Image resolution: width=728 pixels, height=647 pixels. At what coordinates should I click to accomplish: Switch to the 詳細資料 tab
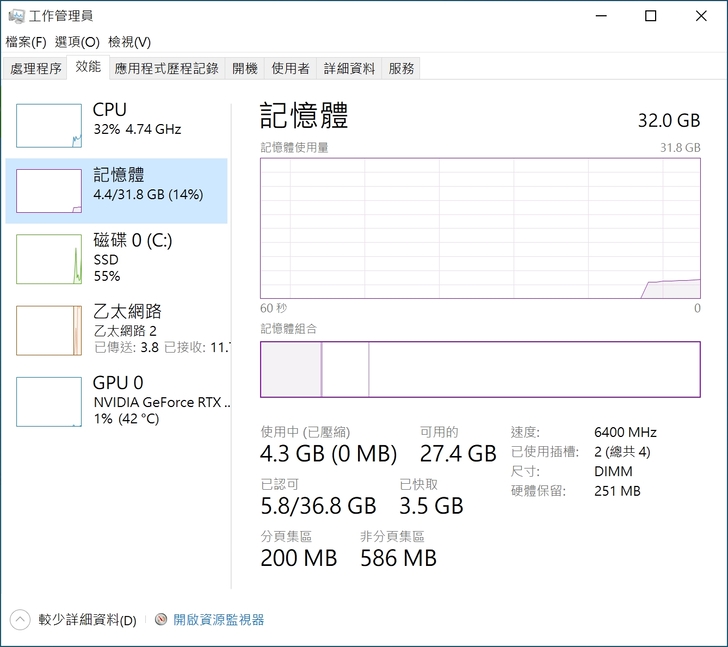pyautogui.click(x=349, y=69)
